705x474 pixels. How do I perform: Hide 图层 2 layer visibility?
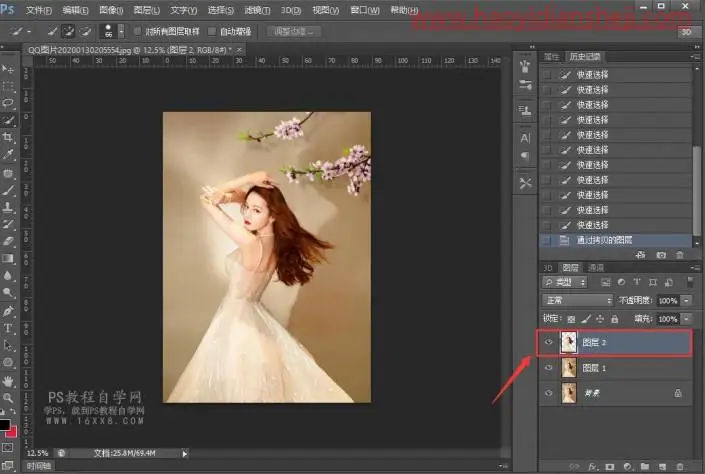[x=548, y=342]
